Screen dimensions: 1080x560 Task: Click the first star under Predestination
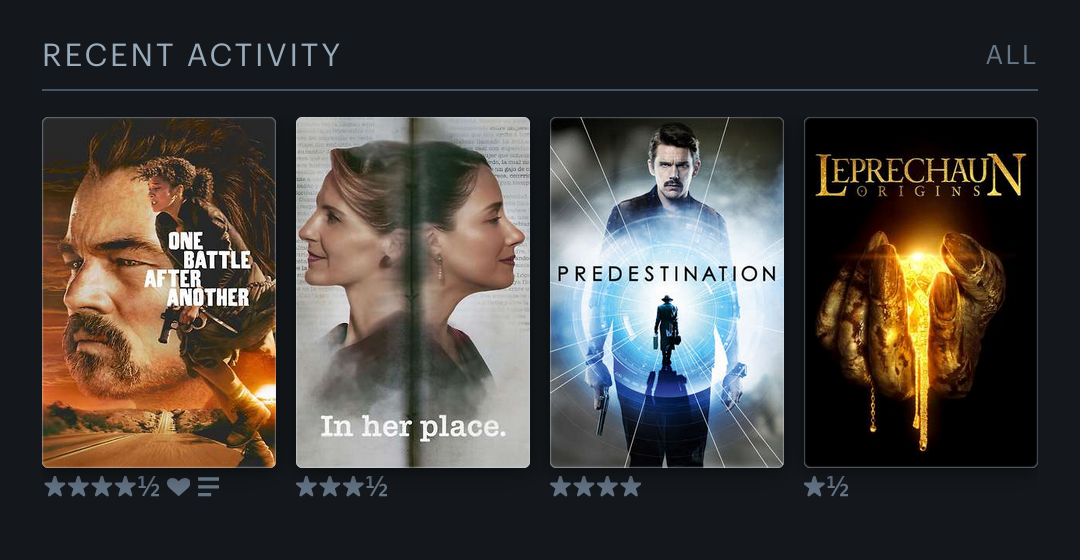(x=561, y=487)
